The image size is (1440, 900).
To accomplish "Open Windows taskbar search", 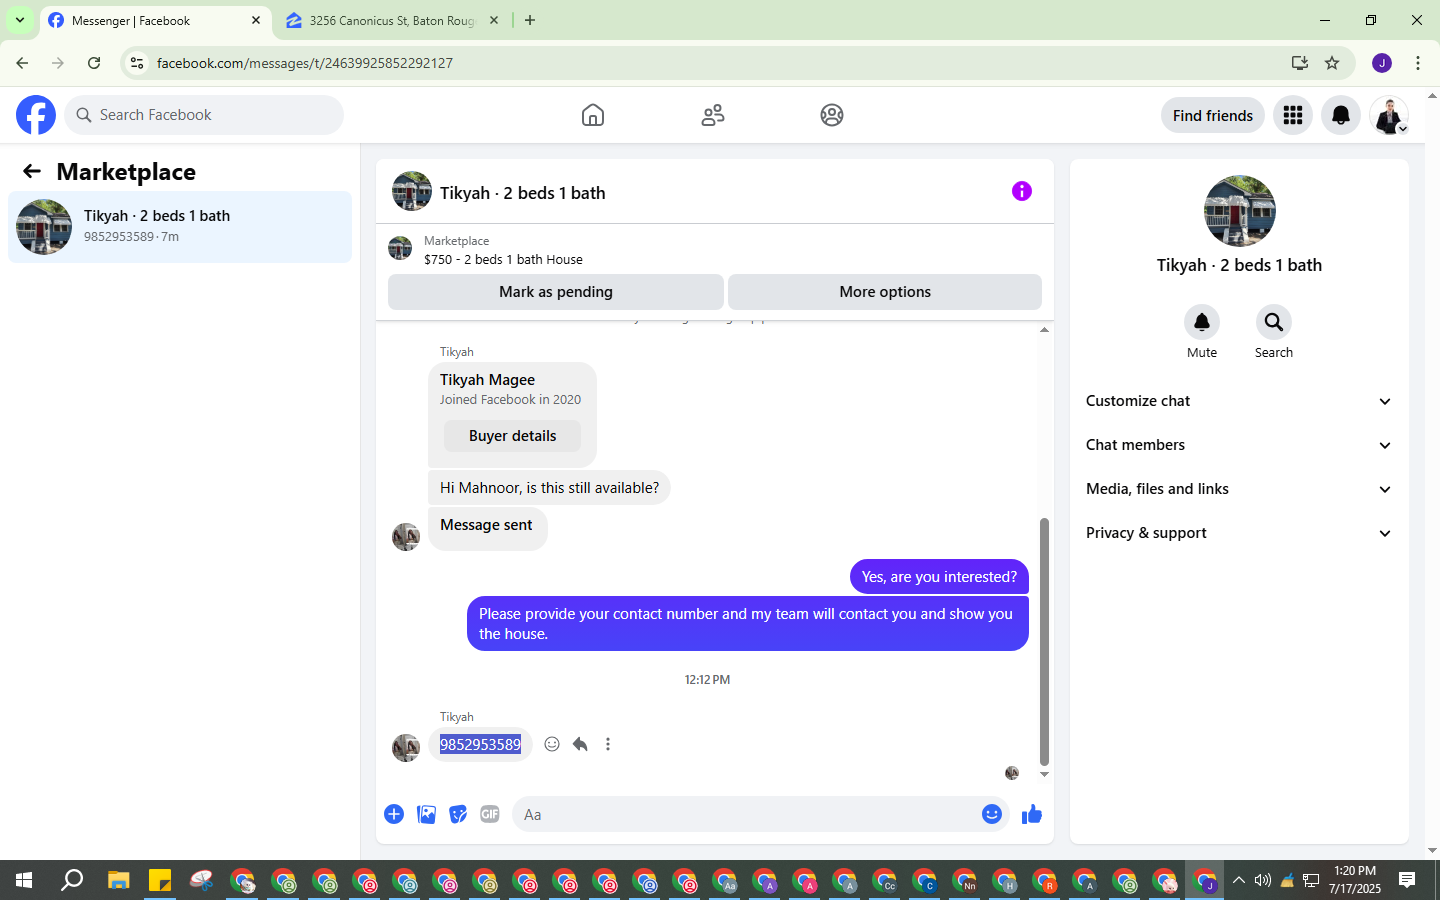I will pos(72,880).
